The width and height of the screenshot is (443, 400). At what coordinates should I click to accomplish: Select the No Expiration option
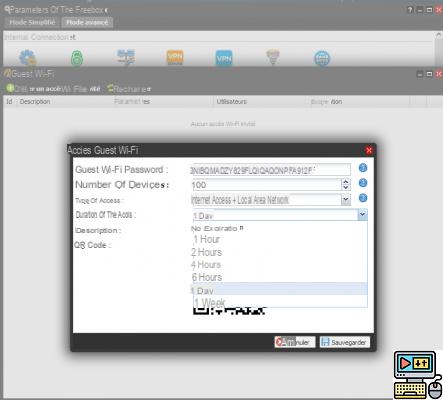279,228
